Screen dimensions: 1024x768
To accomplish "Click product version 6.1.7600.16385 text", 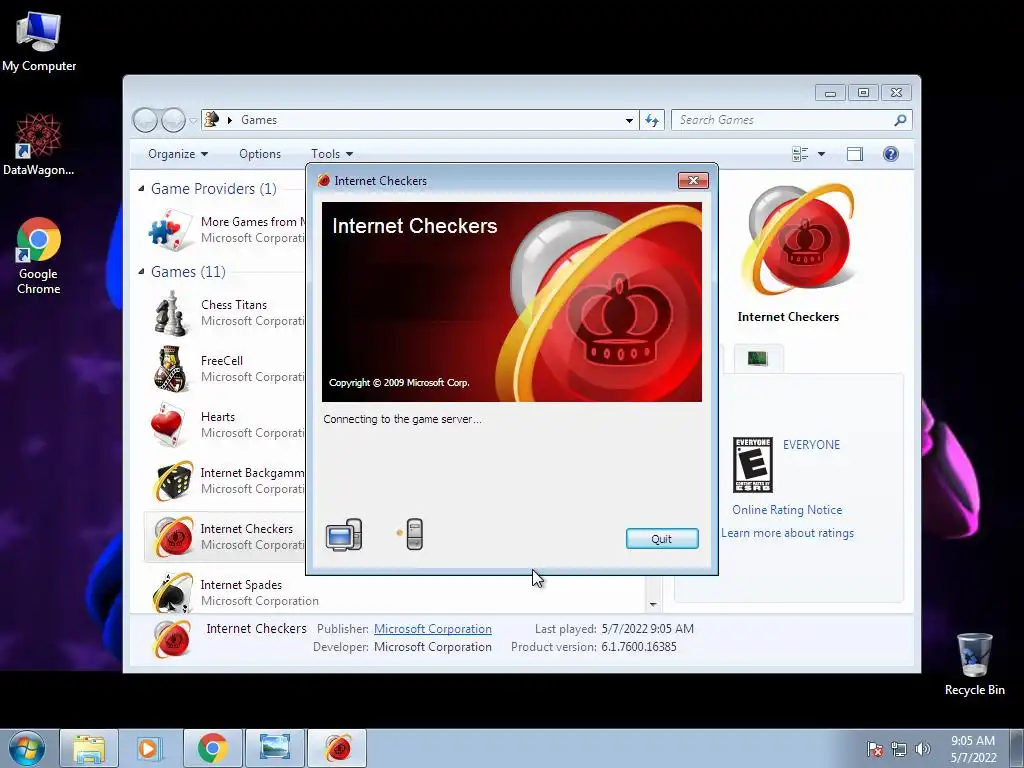I will [639, 647].
